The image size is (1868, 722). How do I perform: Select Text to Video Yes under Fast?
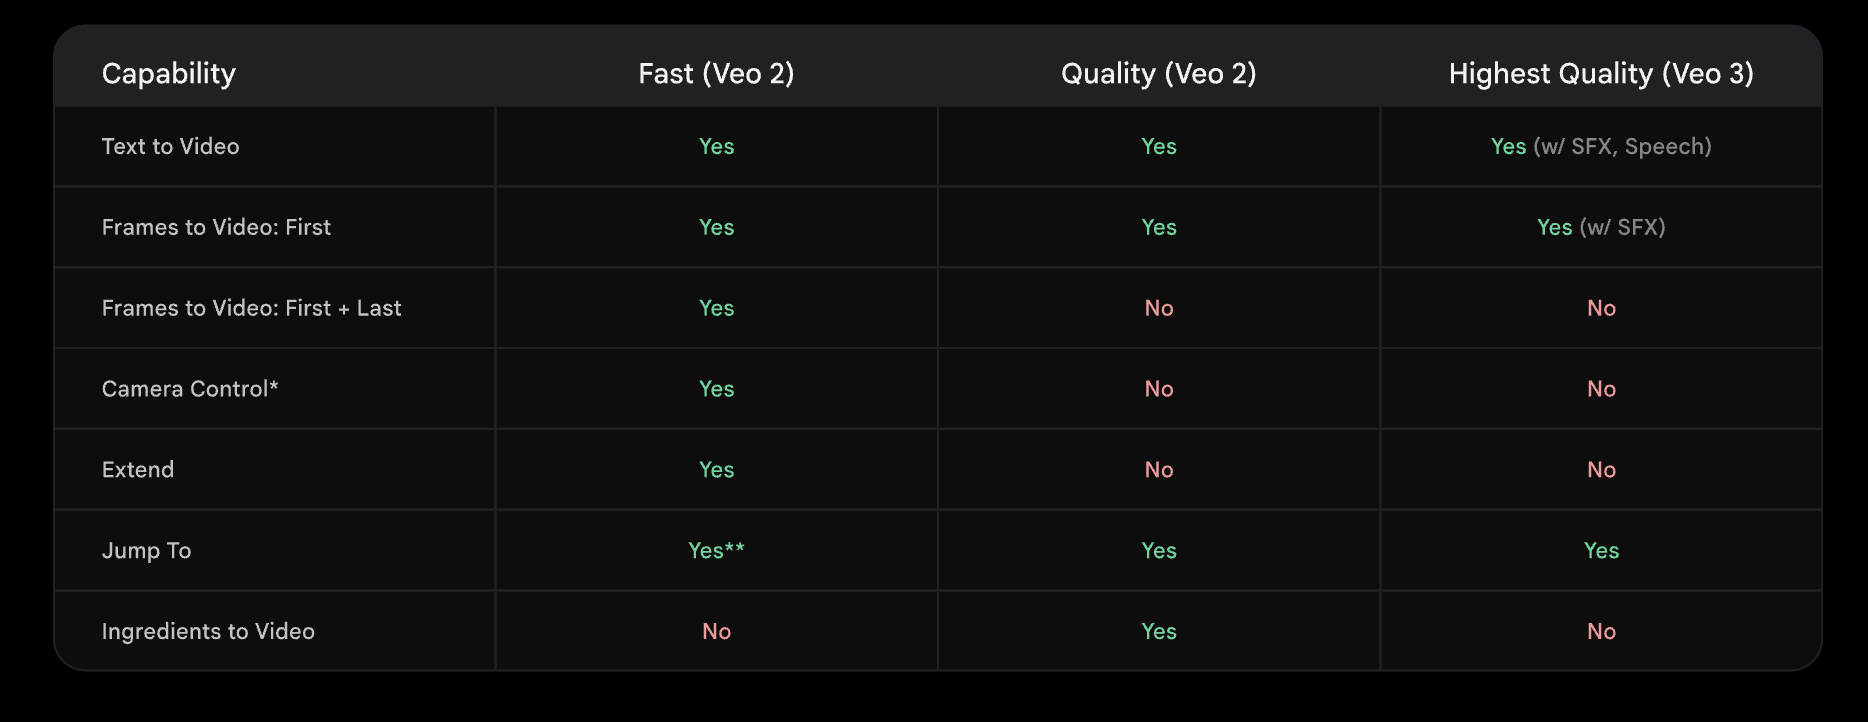[716, 146]
